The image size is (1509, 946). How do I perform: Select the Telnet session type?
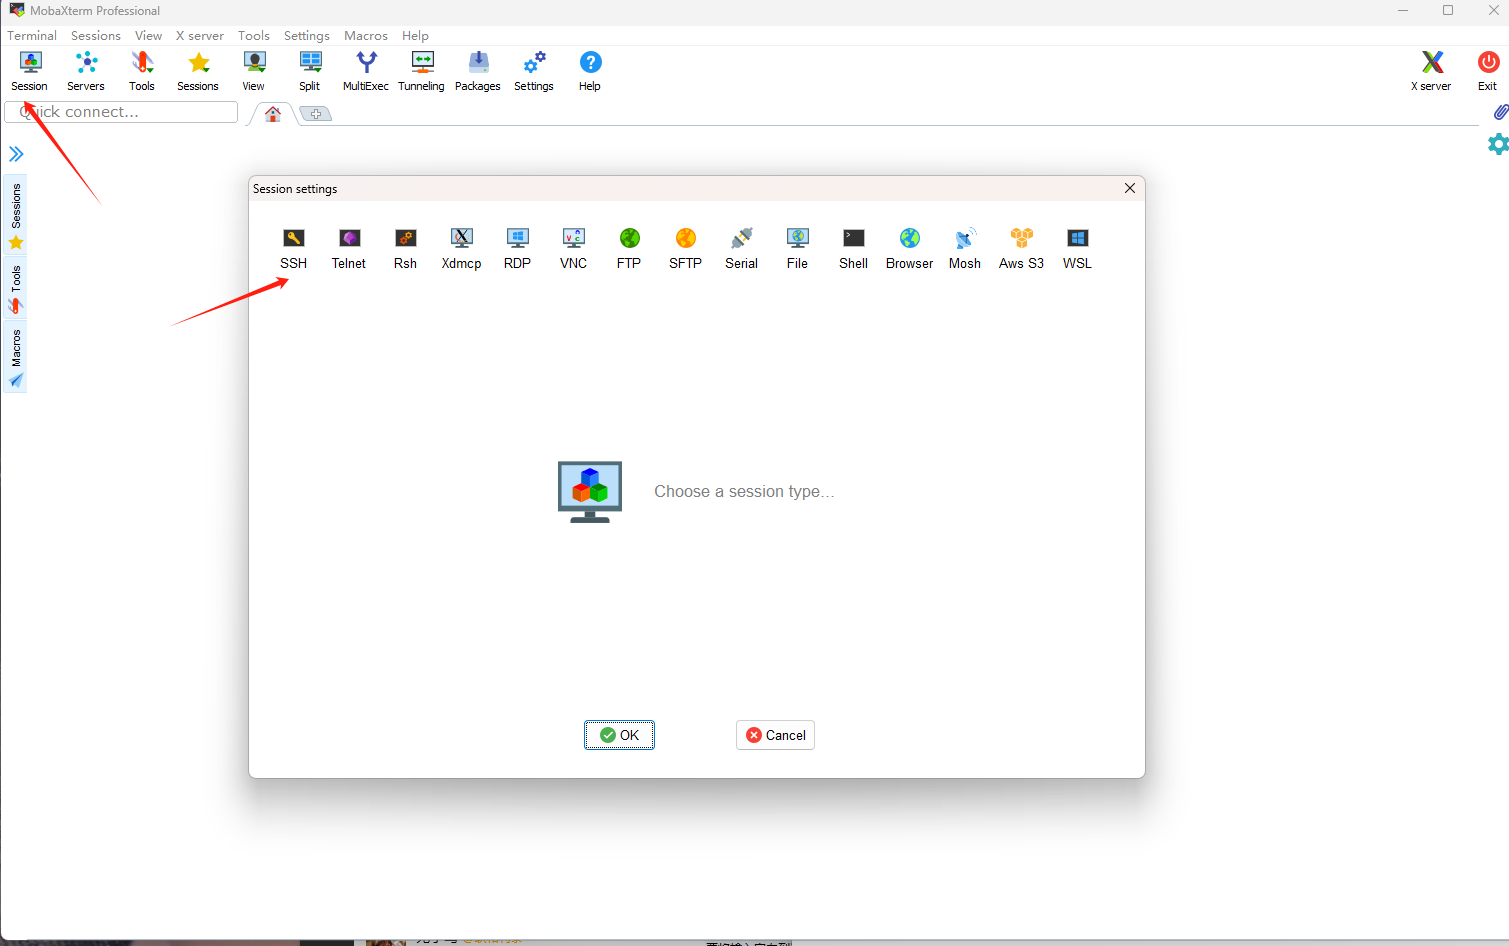349,249
